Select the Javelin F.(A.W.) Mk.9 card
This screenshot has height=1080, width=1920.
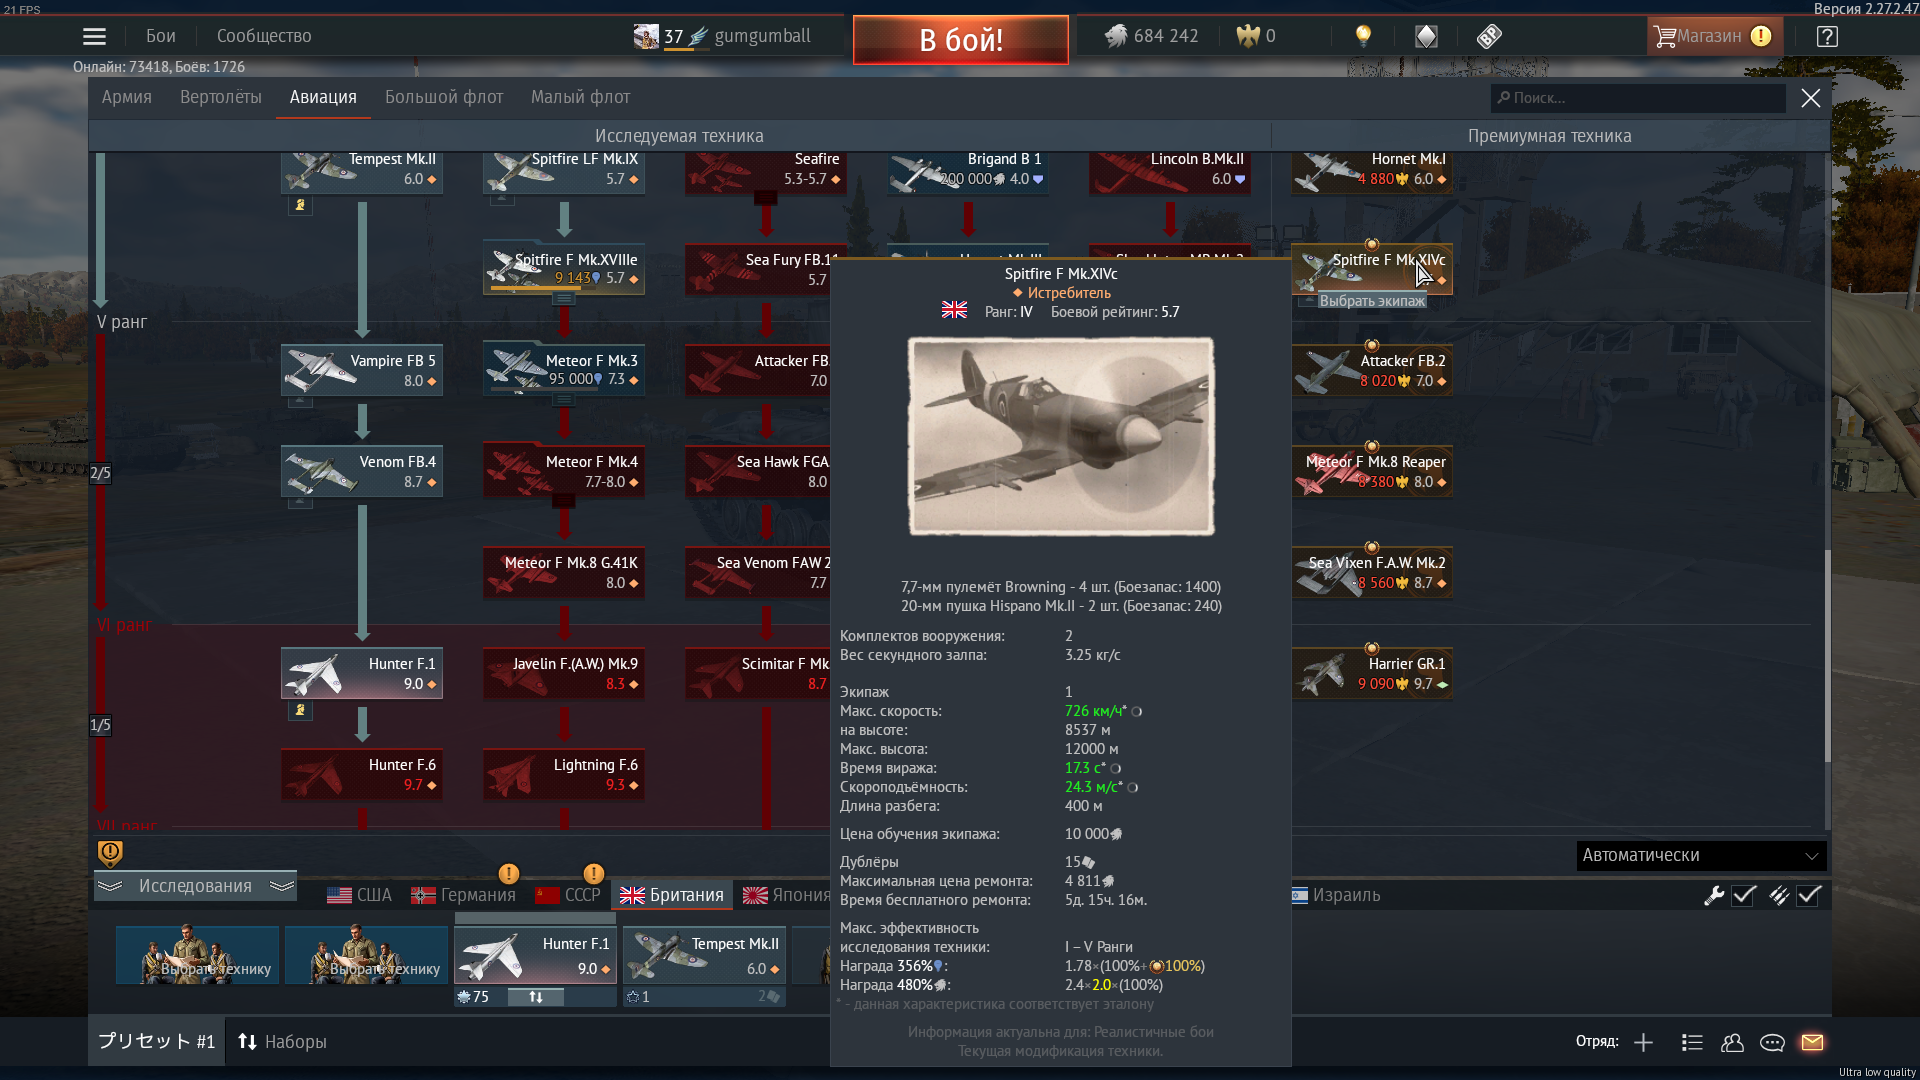pos(564,674)
